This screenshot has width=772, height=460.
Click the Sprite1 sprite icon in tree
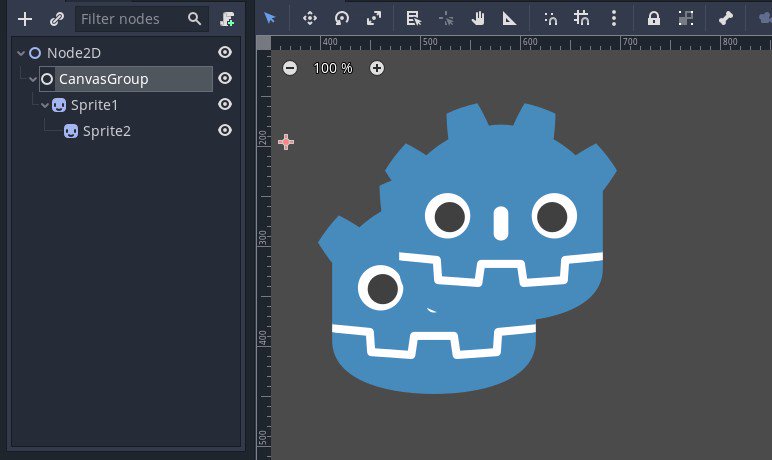click(x=59, y=105)
